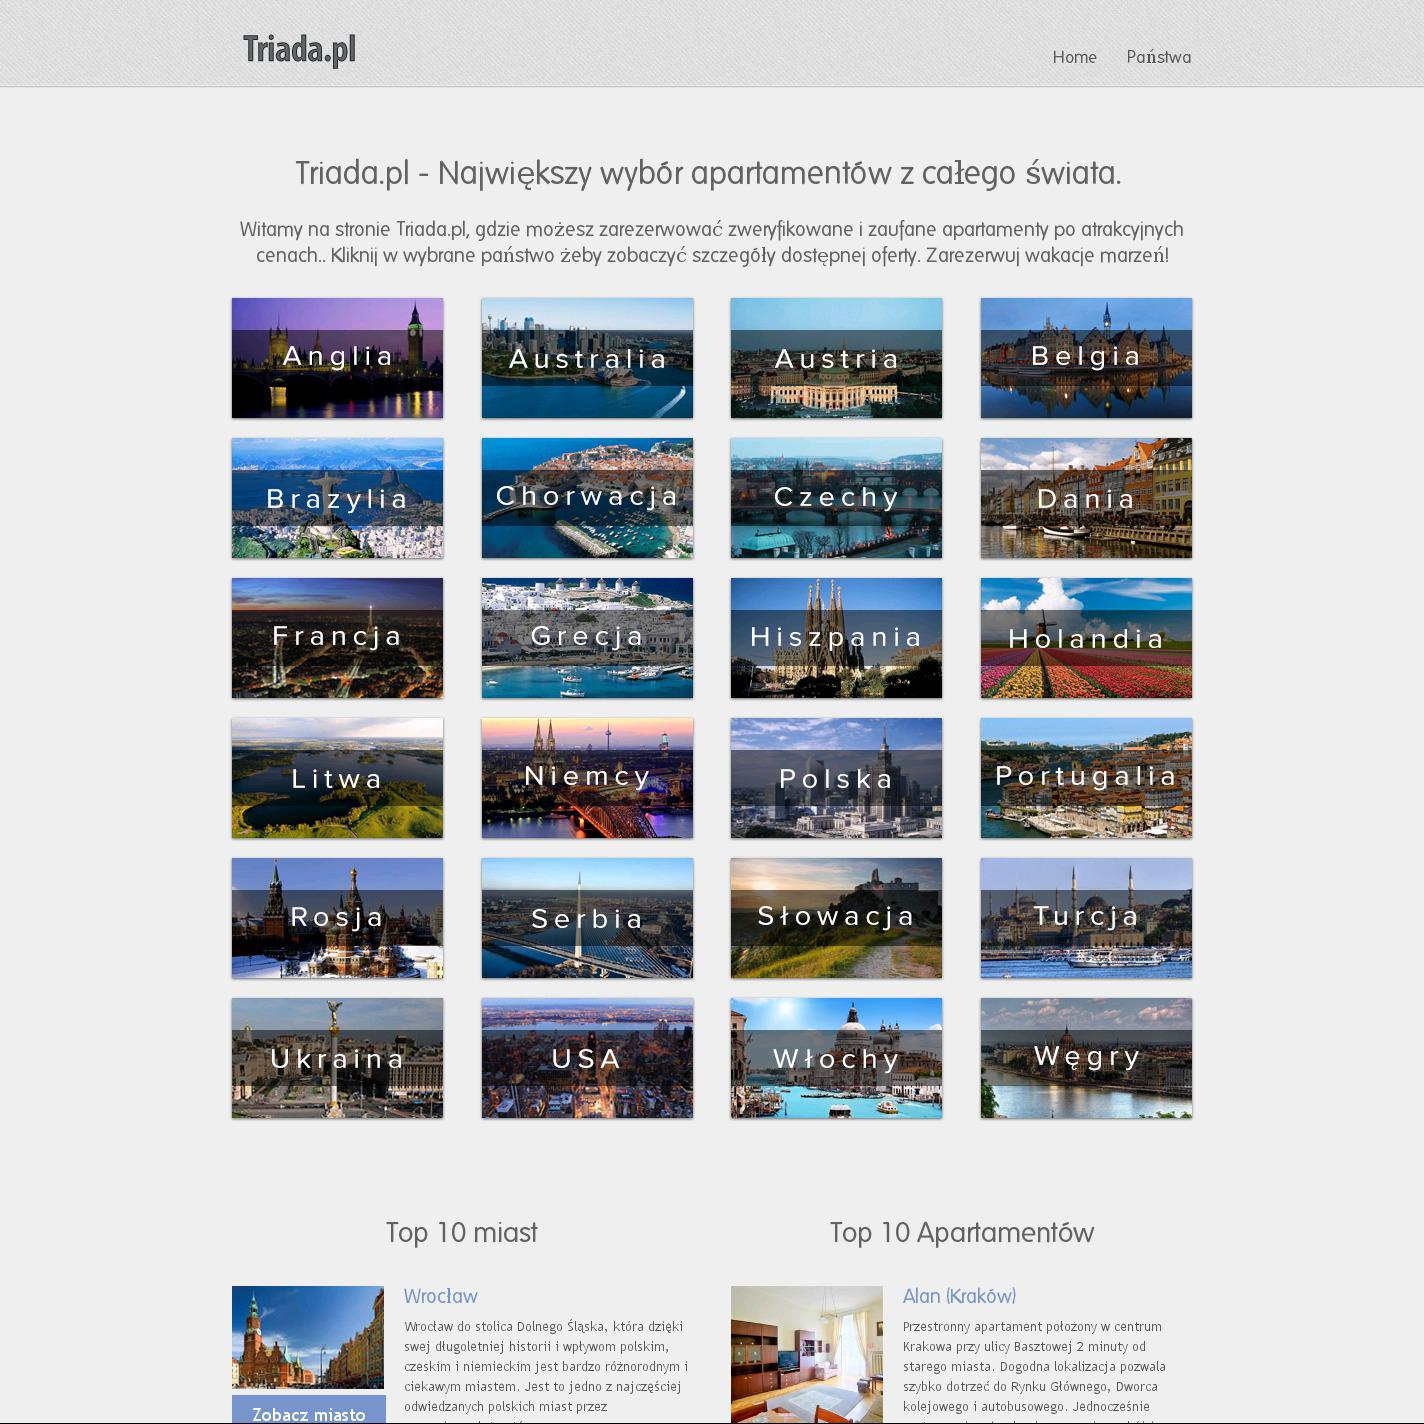Open the Serbia country tile
Image resolution: width=1424 pixels, height=1424 pixels.
click(587, 918)
